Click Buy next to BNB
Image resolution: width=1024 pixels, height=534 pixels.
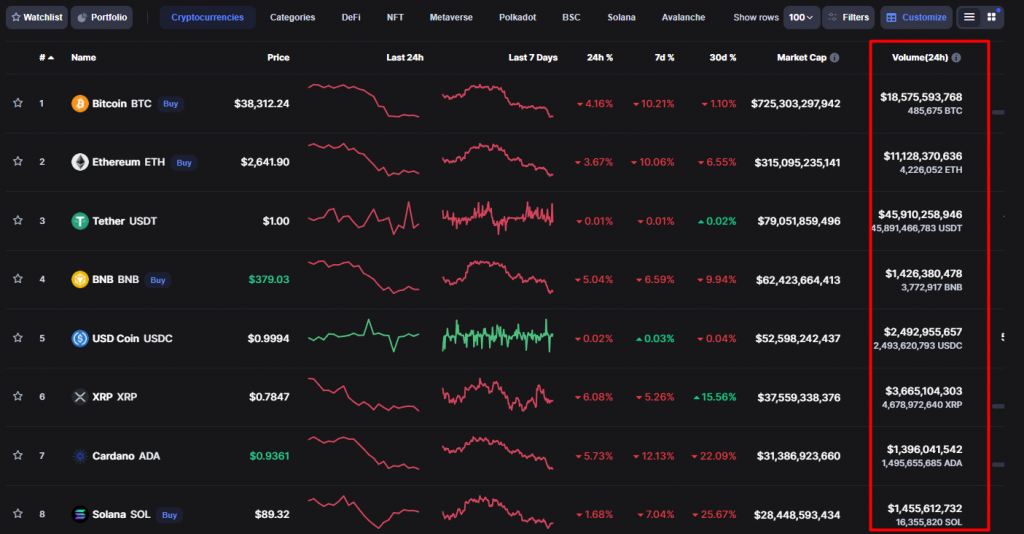pos(157,280)
